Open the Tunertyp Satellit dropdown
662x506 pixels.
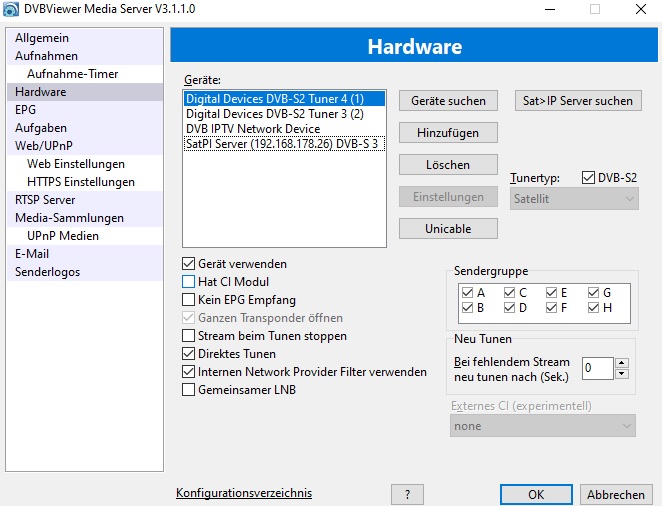574,199
